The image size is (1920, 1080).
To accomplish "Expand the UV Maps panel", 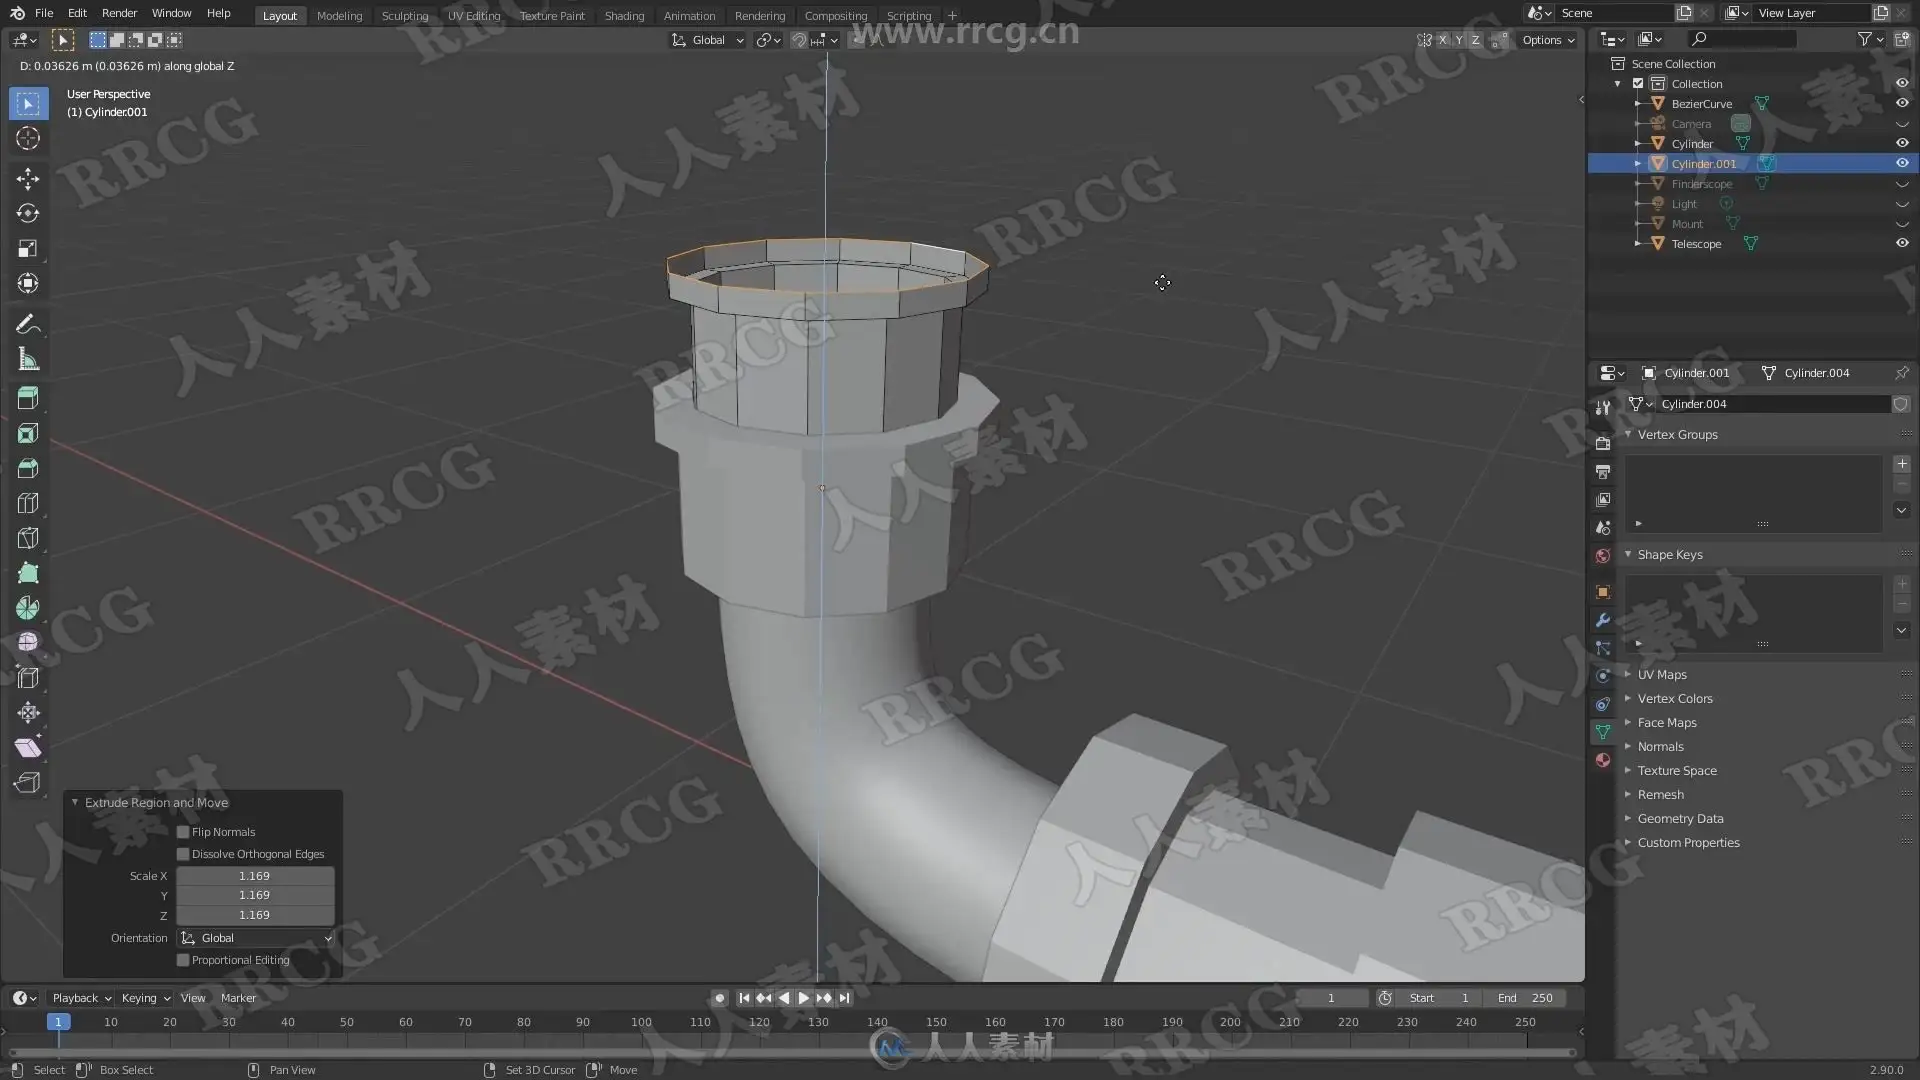I will 1662,675.
